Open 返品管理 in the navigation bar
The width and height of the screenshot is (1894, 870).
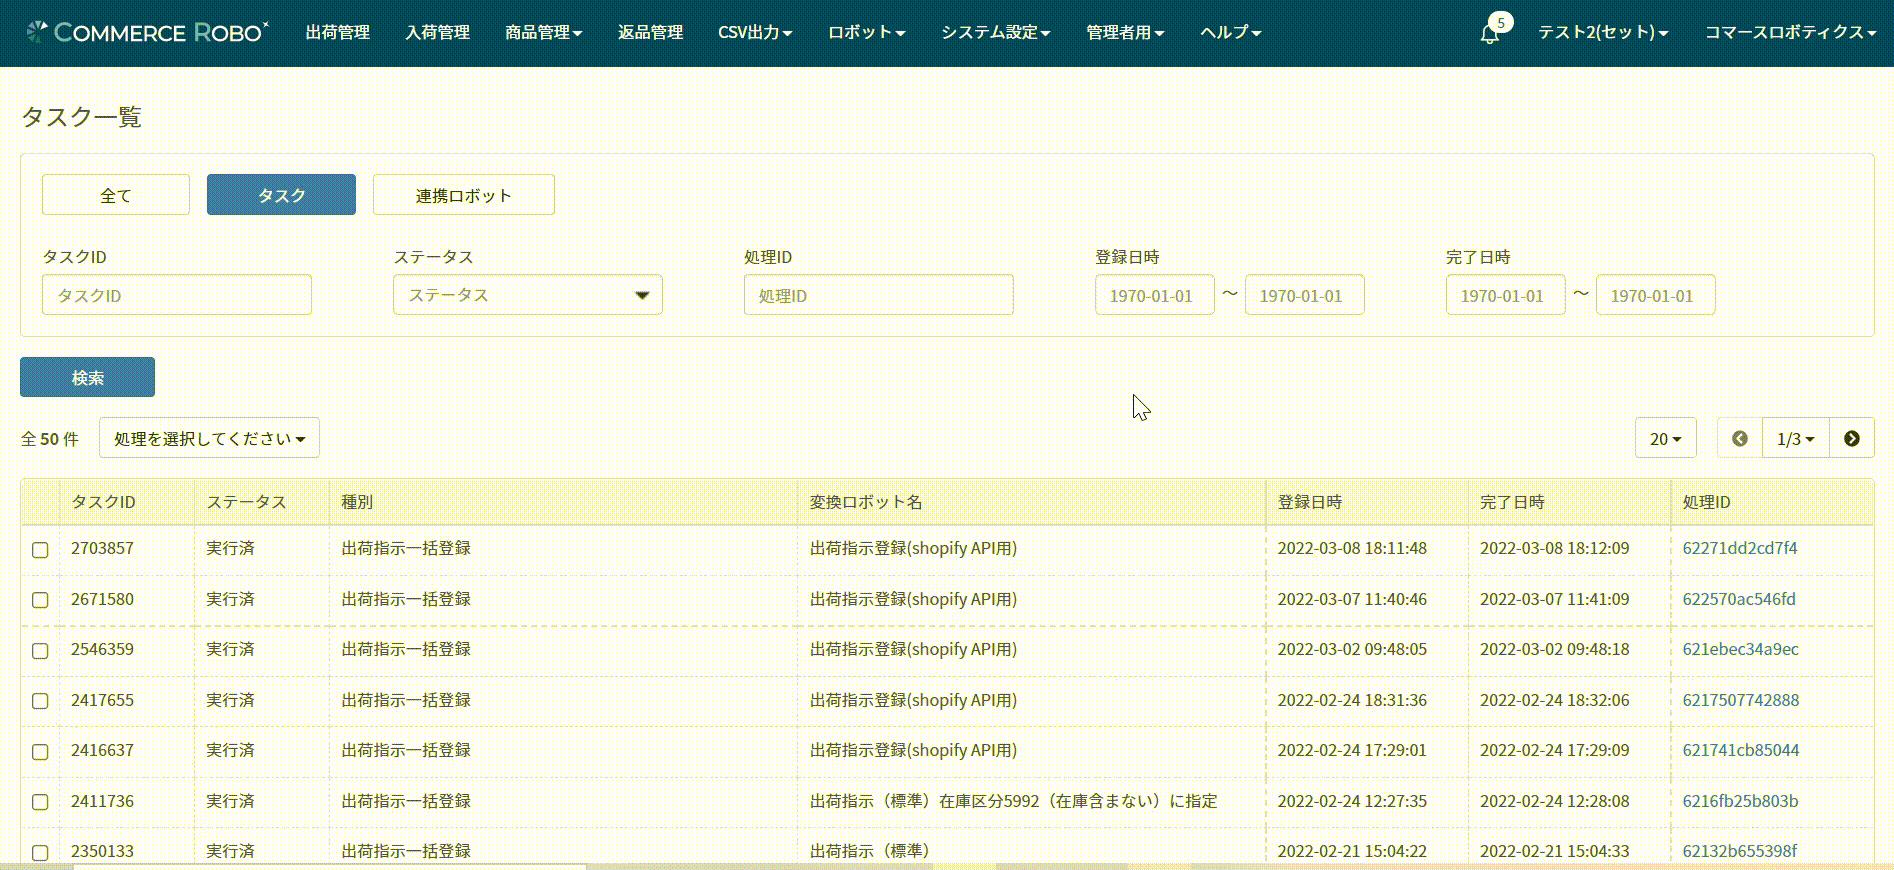coord(650,32)
